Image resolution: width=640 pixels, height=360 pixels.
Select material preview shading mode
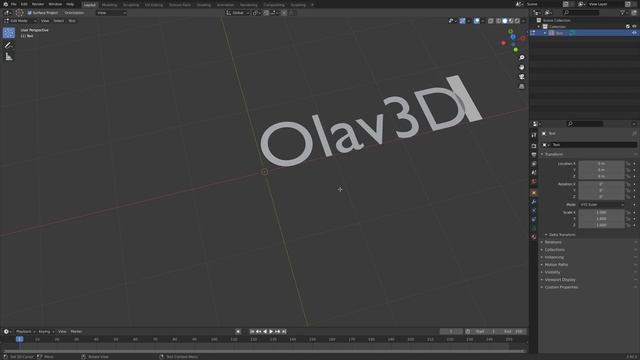pyautogui.click(x=511, y=21)
